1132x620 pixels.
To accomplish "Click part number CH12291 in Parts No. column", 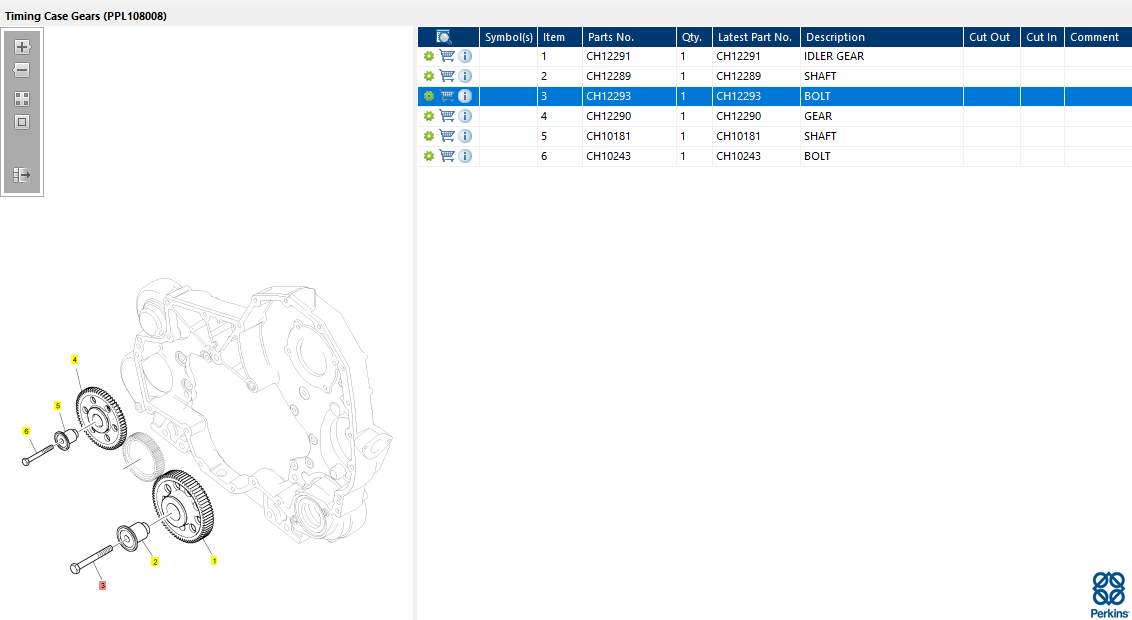I will click(x=609, y=56).
